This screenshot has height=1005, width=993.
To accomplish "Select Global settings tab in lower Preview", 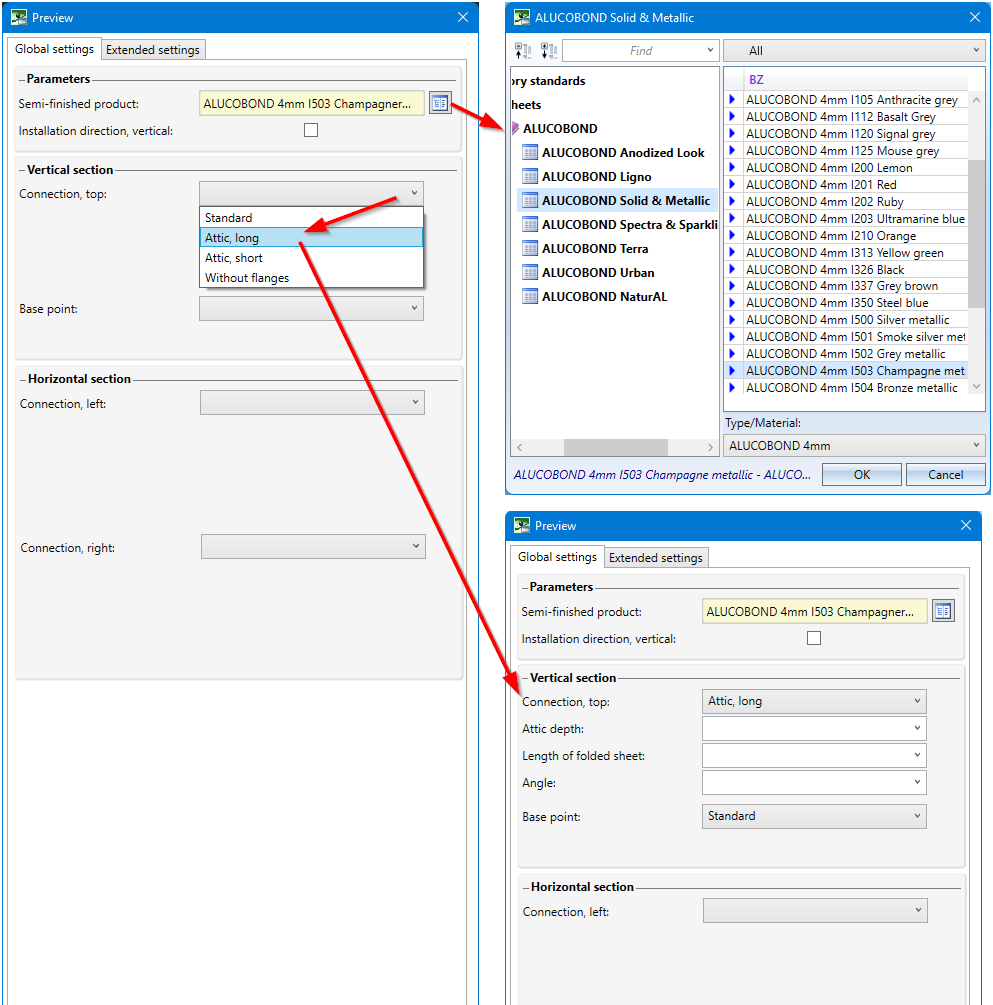I will coord(557,557).
